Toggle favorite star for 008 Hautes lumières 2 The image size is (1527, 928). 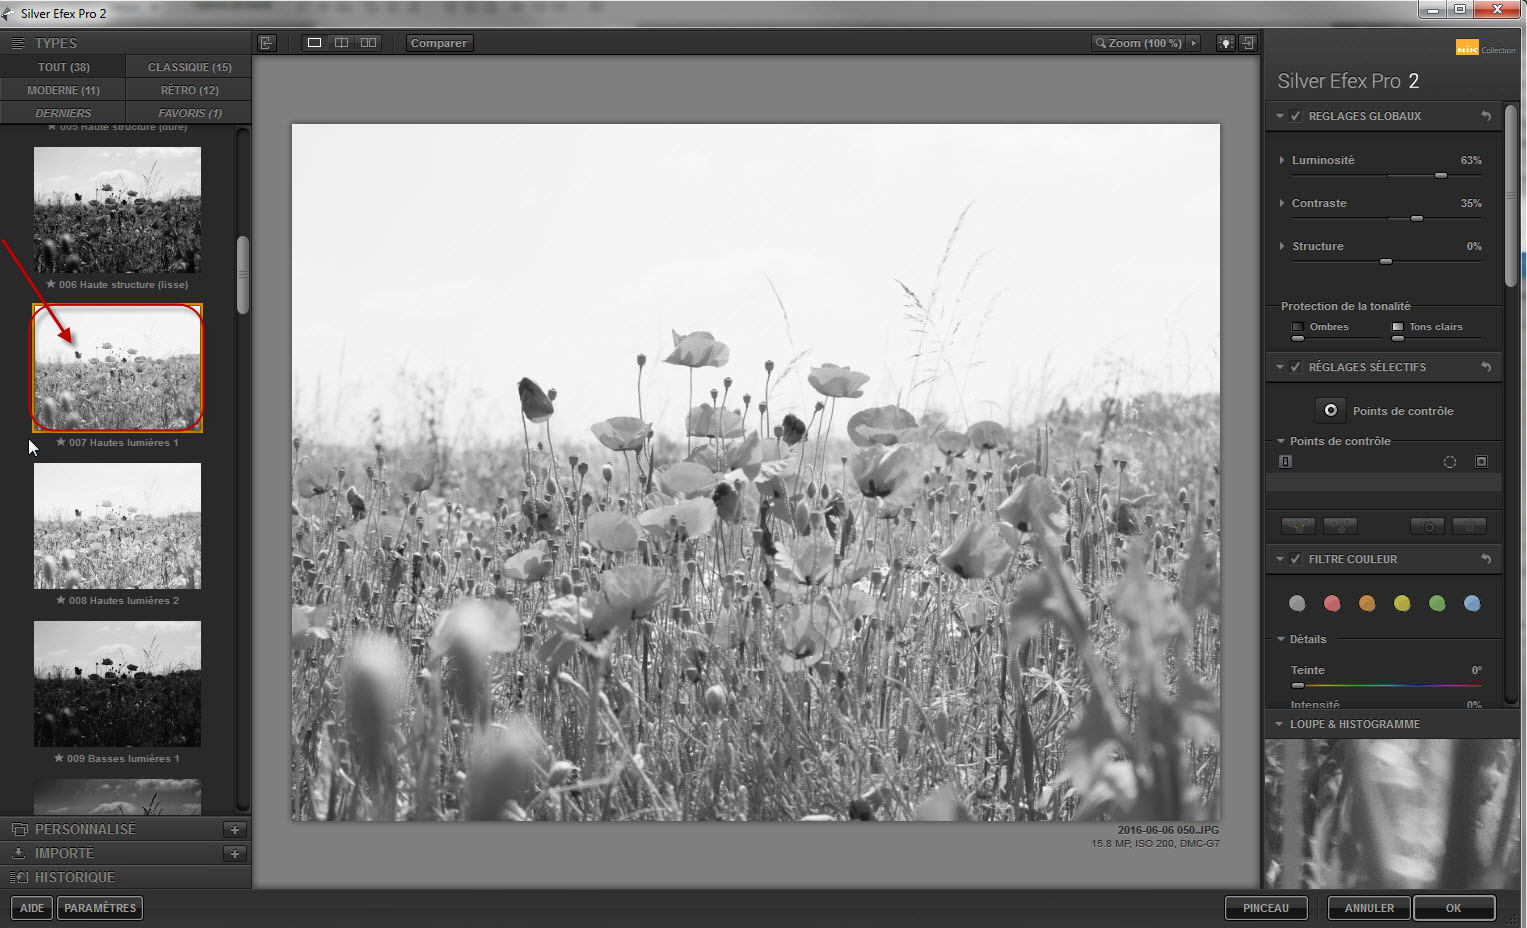click(61, 600)
